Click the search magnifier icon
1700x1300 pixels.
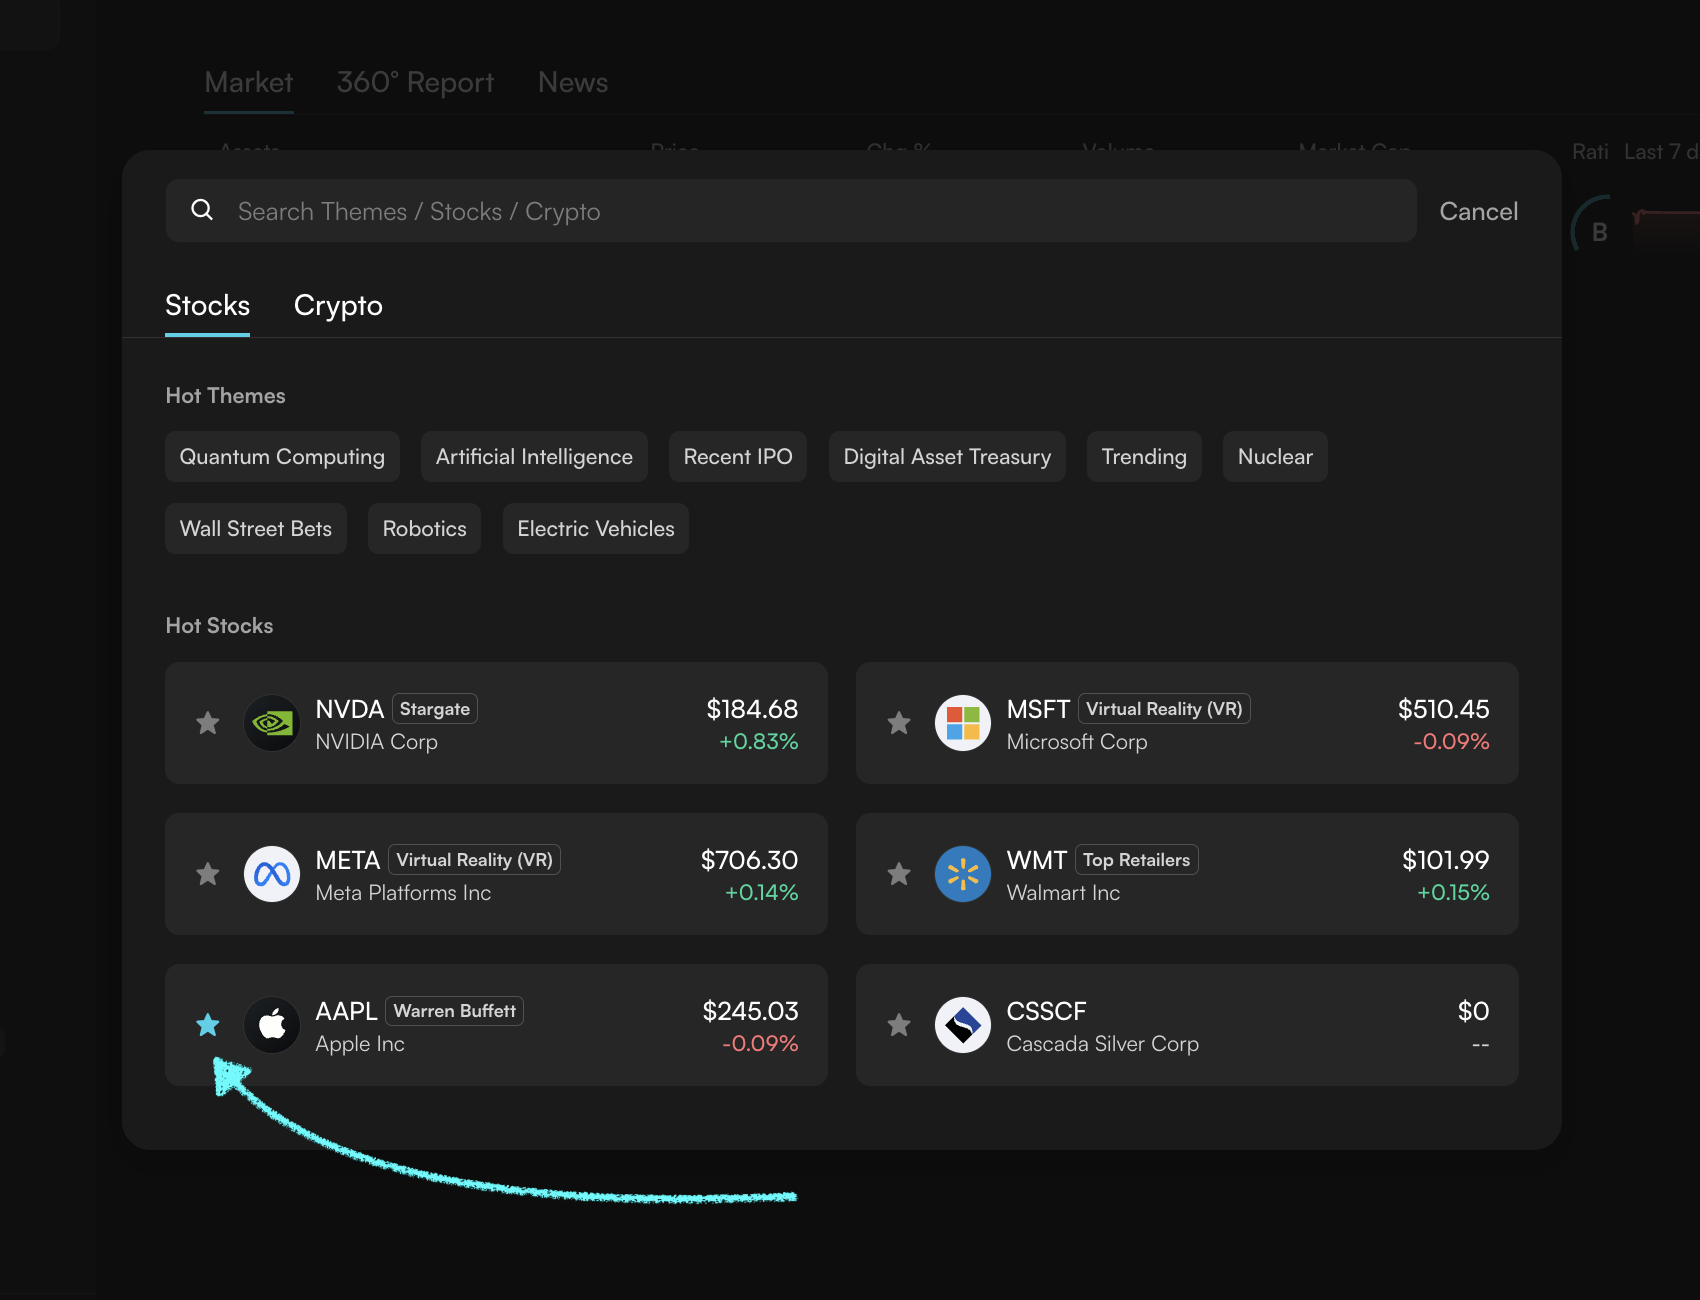(x=202, y=210)
